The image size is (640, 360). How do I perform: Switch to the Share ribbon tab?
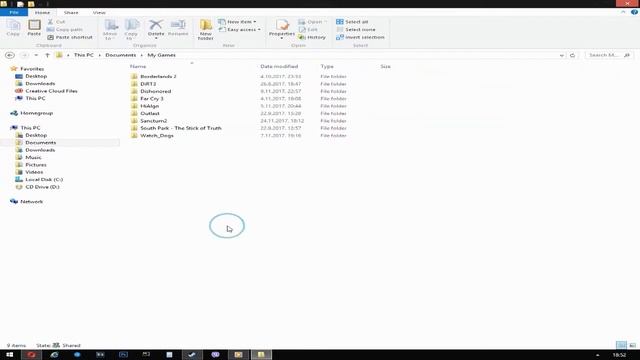71,13
